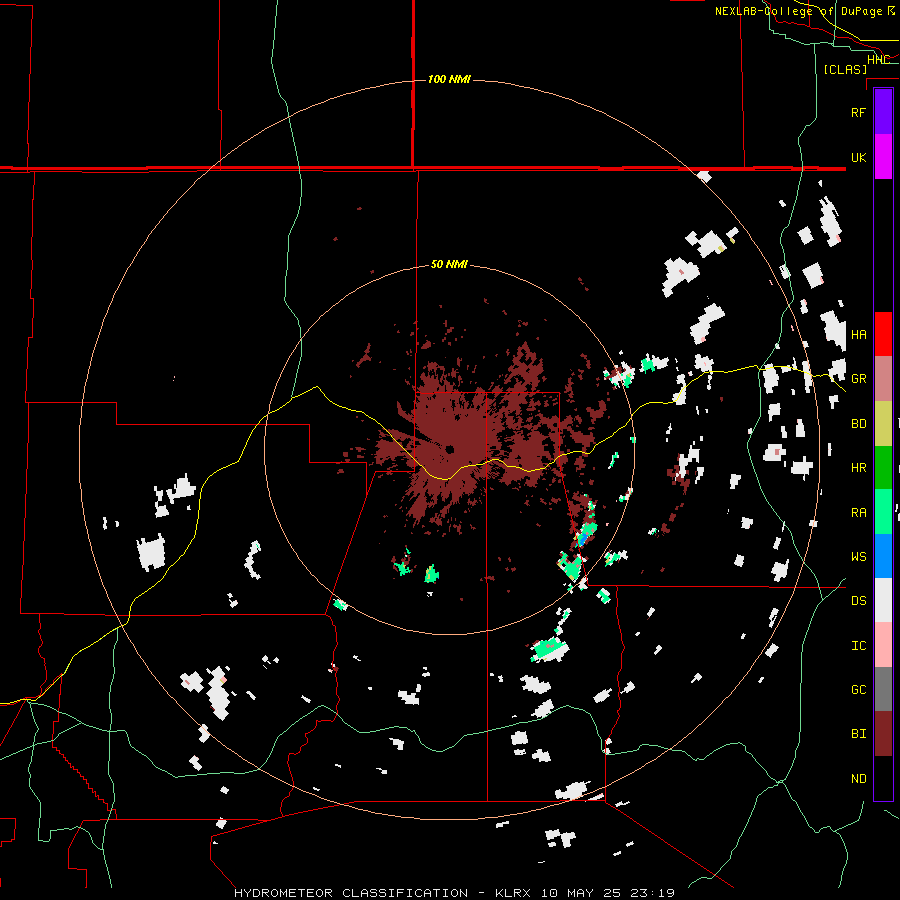Choose the light pink IC legend swatch
The width and height of the screenshot is (900, 900).
[x=883, y=645]
